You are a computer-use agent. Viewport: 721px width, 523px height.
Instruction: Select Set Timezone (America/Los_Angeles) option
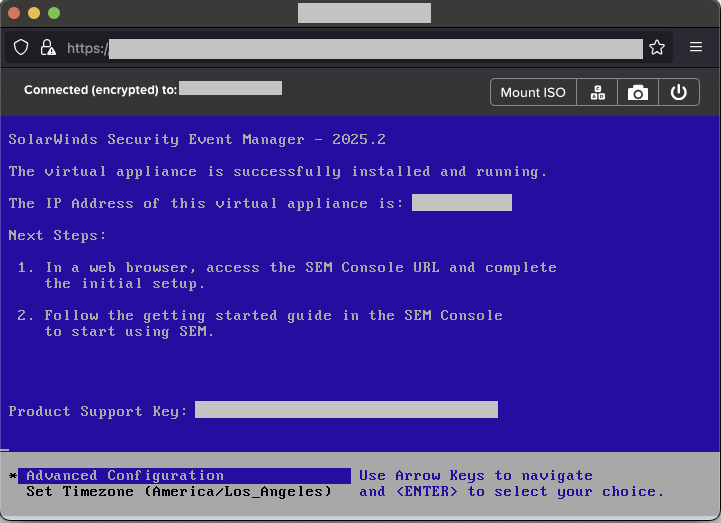click(x=178, y=492)
